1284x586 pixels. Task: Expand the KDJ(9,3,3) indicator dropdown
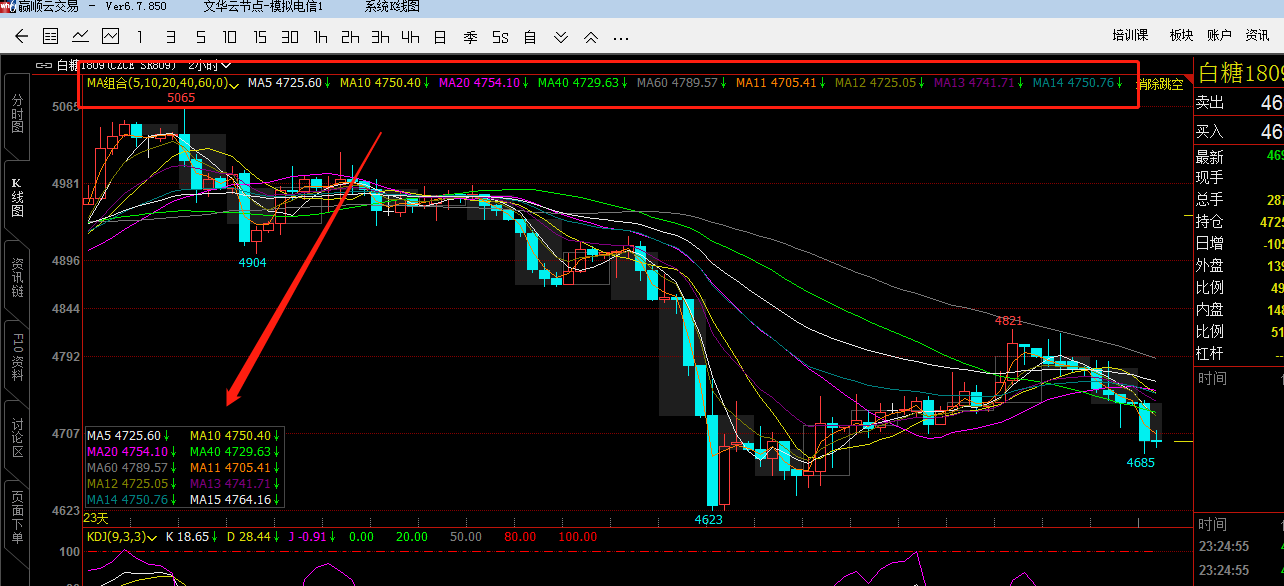(153, 538)
